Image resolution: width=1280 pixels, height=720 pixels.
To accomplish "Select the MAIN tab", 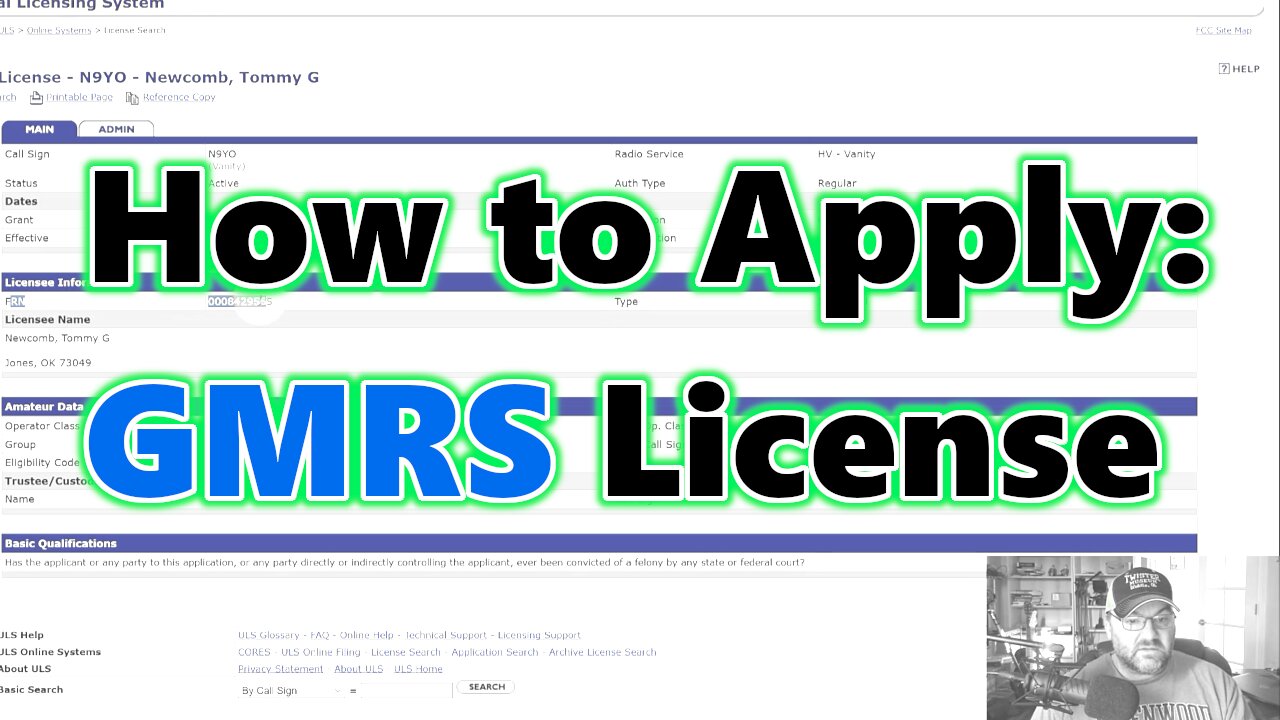I will tap(40, 129).
